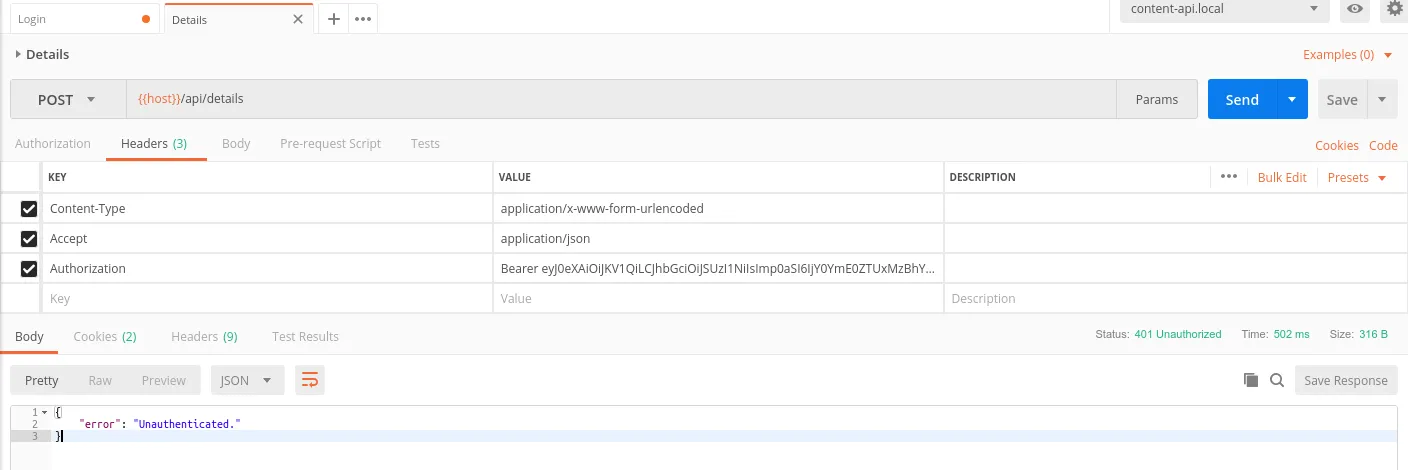Open the POST method dropdown
Image resolution: width=1408 pixels, height=470 pixels.
68,100
